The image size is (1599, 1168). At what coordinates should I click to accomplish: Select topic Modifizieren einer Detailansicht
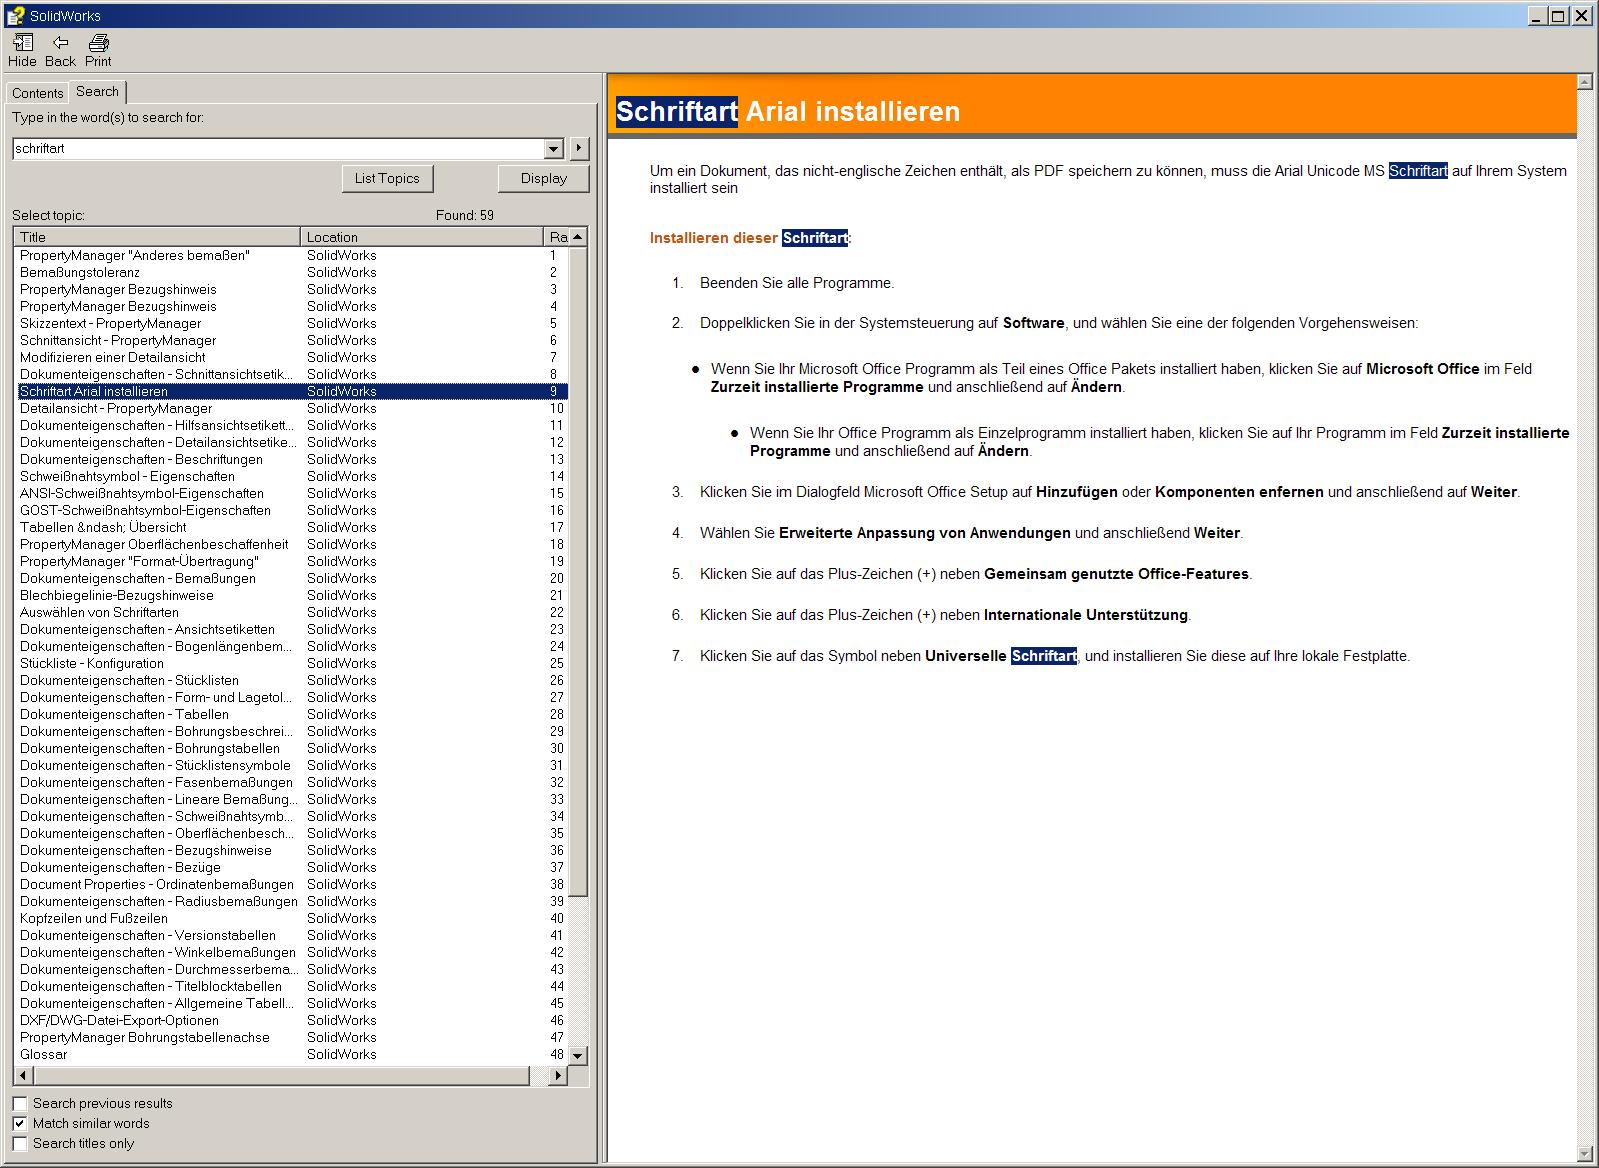[x=291, y=357]
